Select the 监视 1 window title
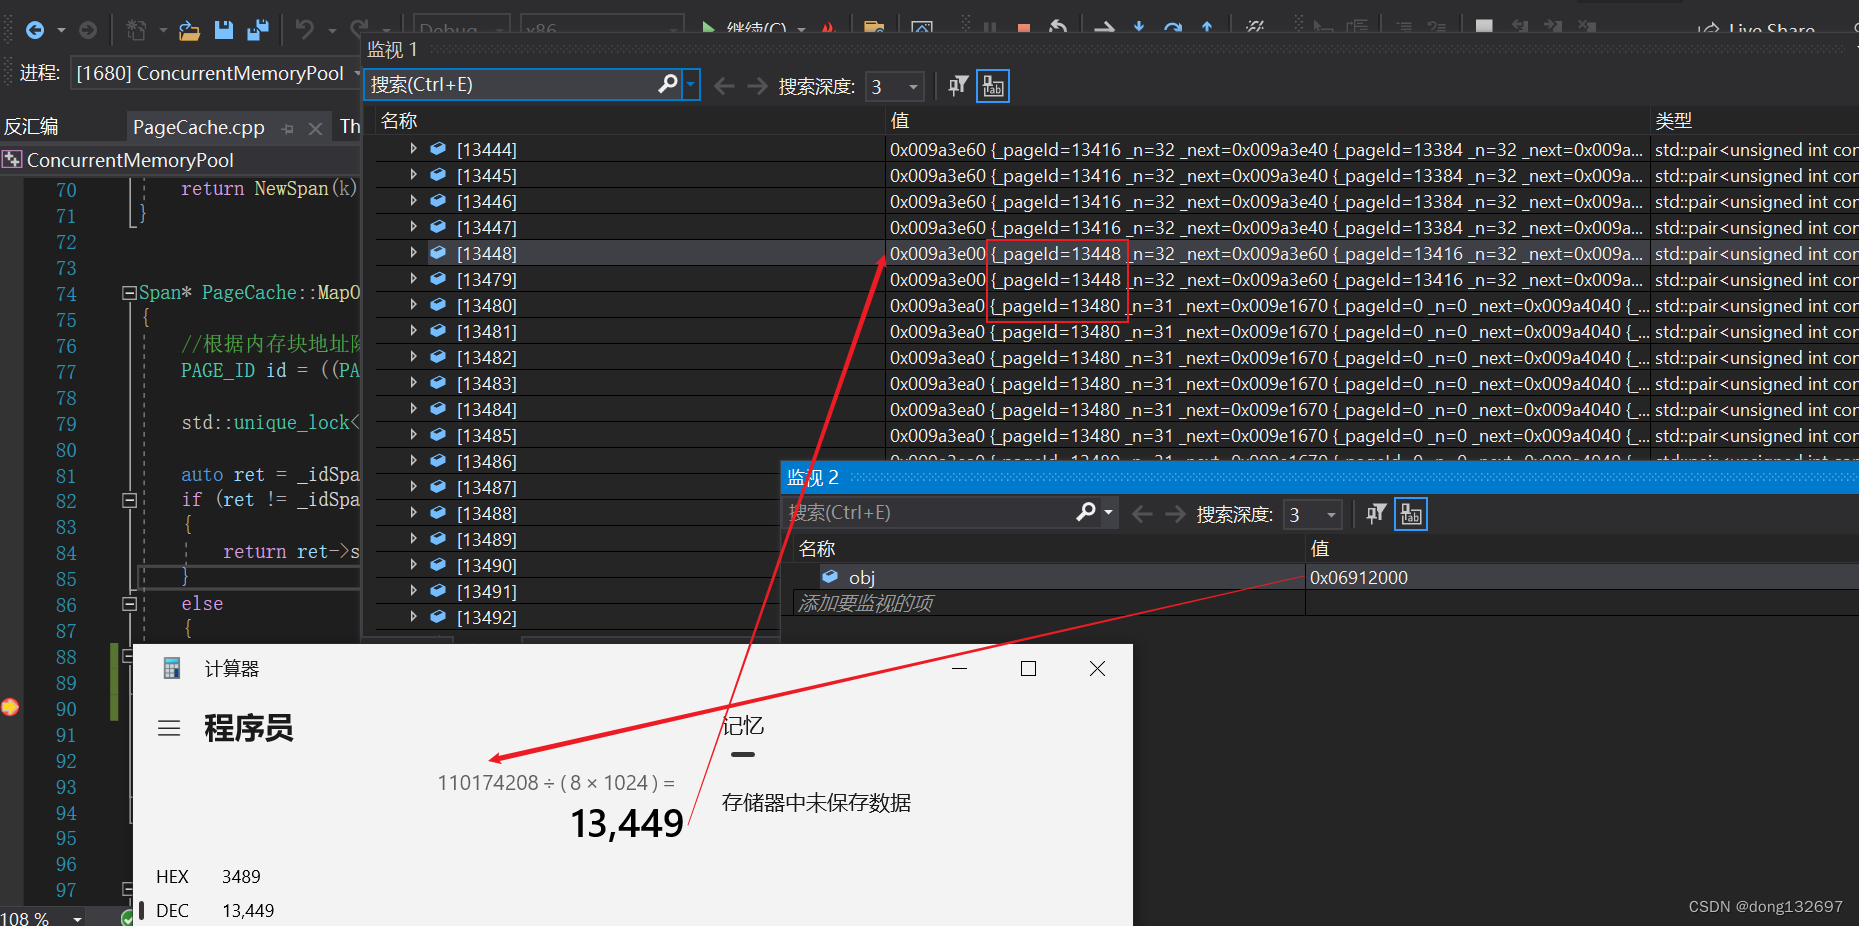This screenshot has height=926, width=1859. 392,49
